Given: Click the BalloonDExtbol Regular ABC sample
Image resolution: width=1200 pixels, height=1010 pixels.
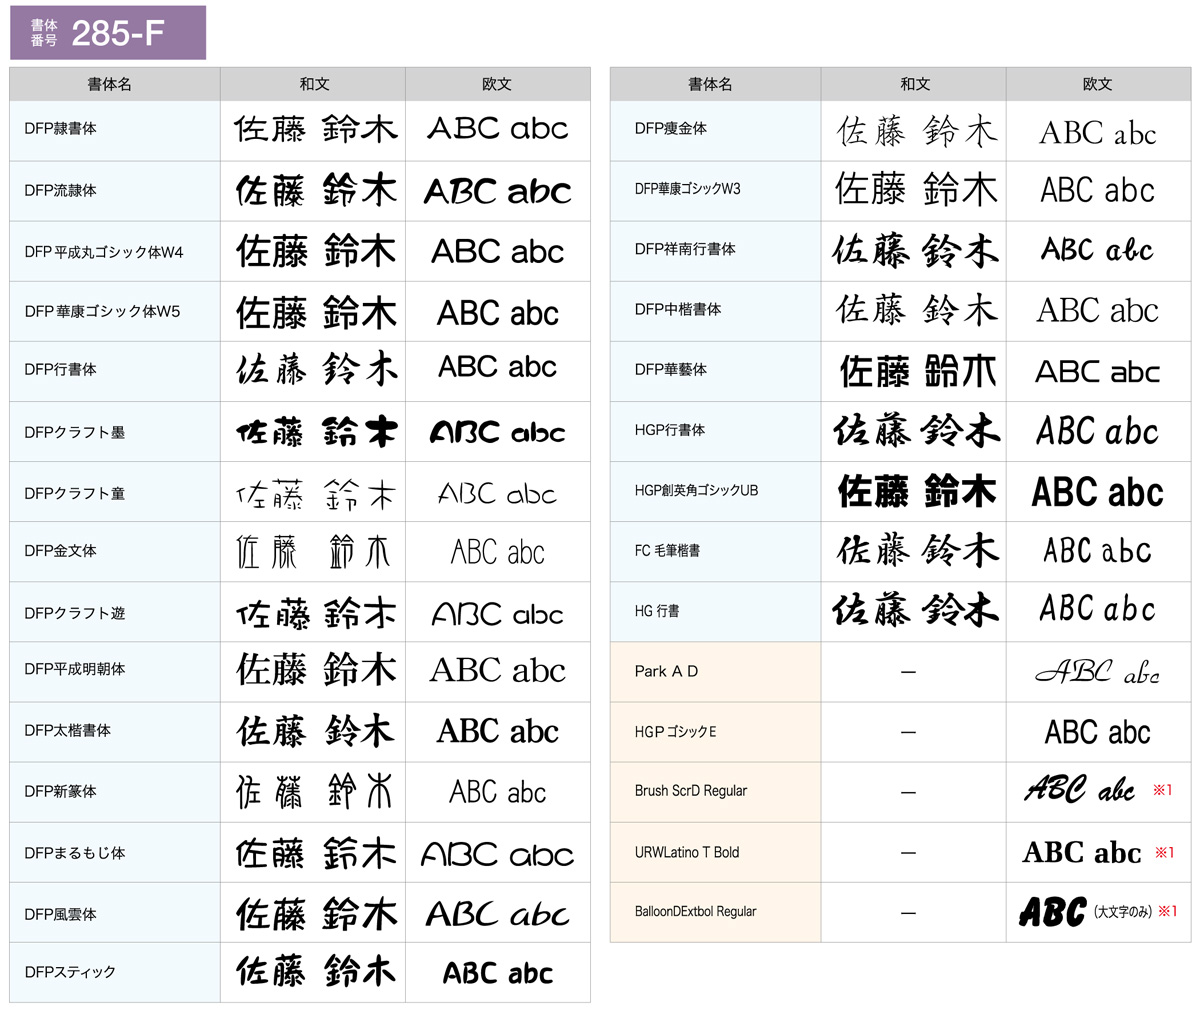Looking at the screenshot, I should point(1052,912).
